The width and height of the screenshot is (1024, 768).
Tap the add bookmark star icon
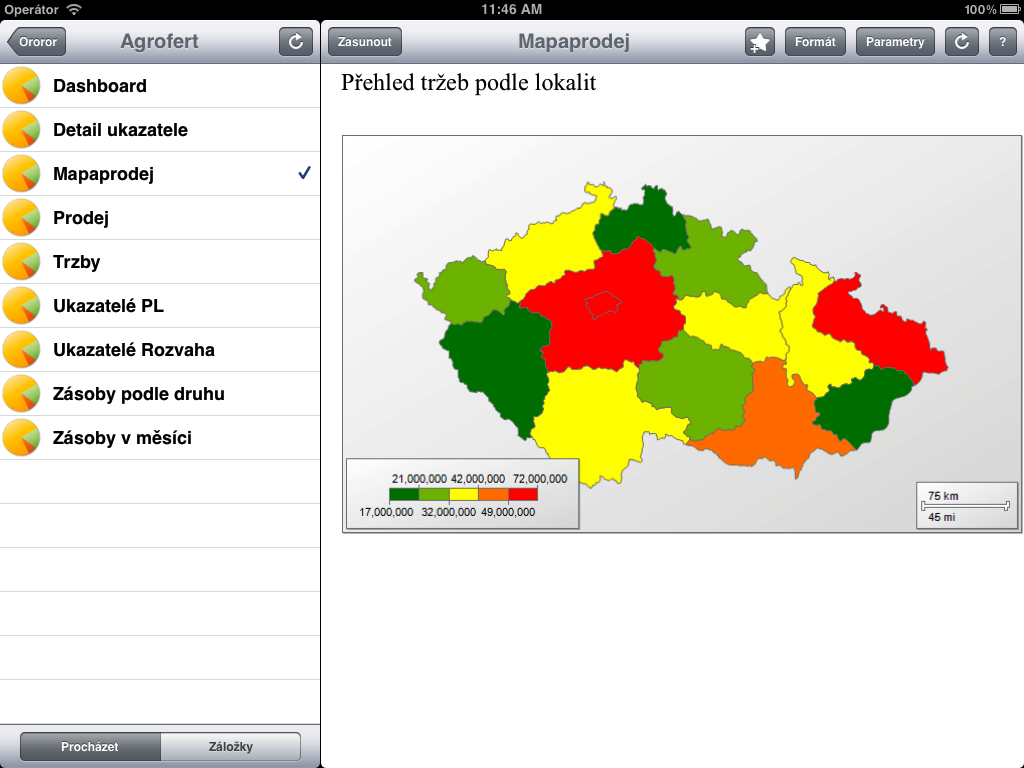[760, 42]
